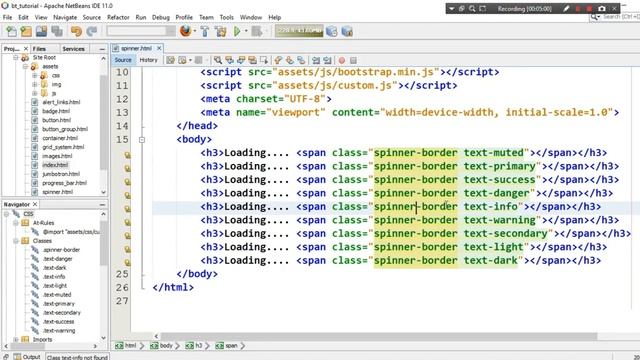
Task: Click the Build Project hammer icon
Action: (x=205, y=31)
